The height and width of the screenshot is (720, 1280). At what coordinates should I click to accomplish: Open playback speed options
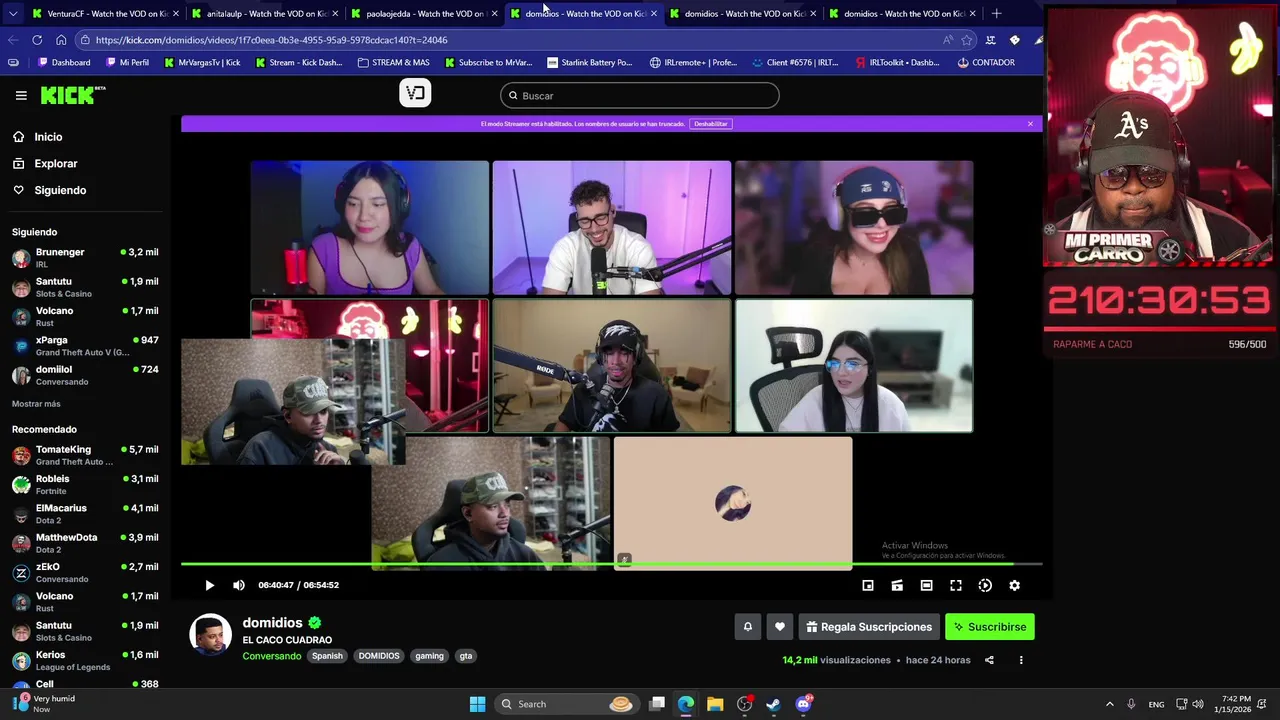[x=985, y=585]
